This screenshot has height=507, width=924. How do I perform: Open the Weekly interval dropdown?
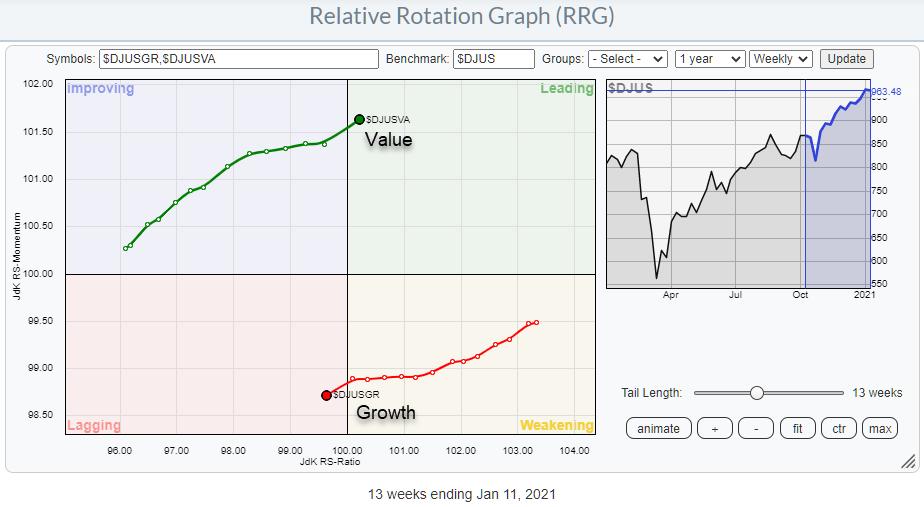[781, 59]
